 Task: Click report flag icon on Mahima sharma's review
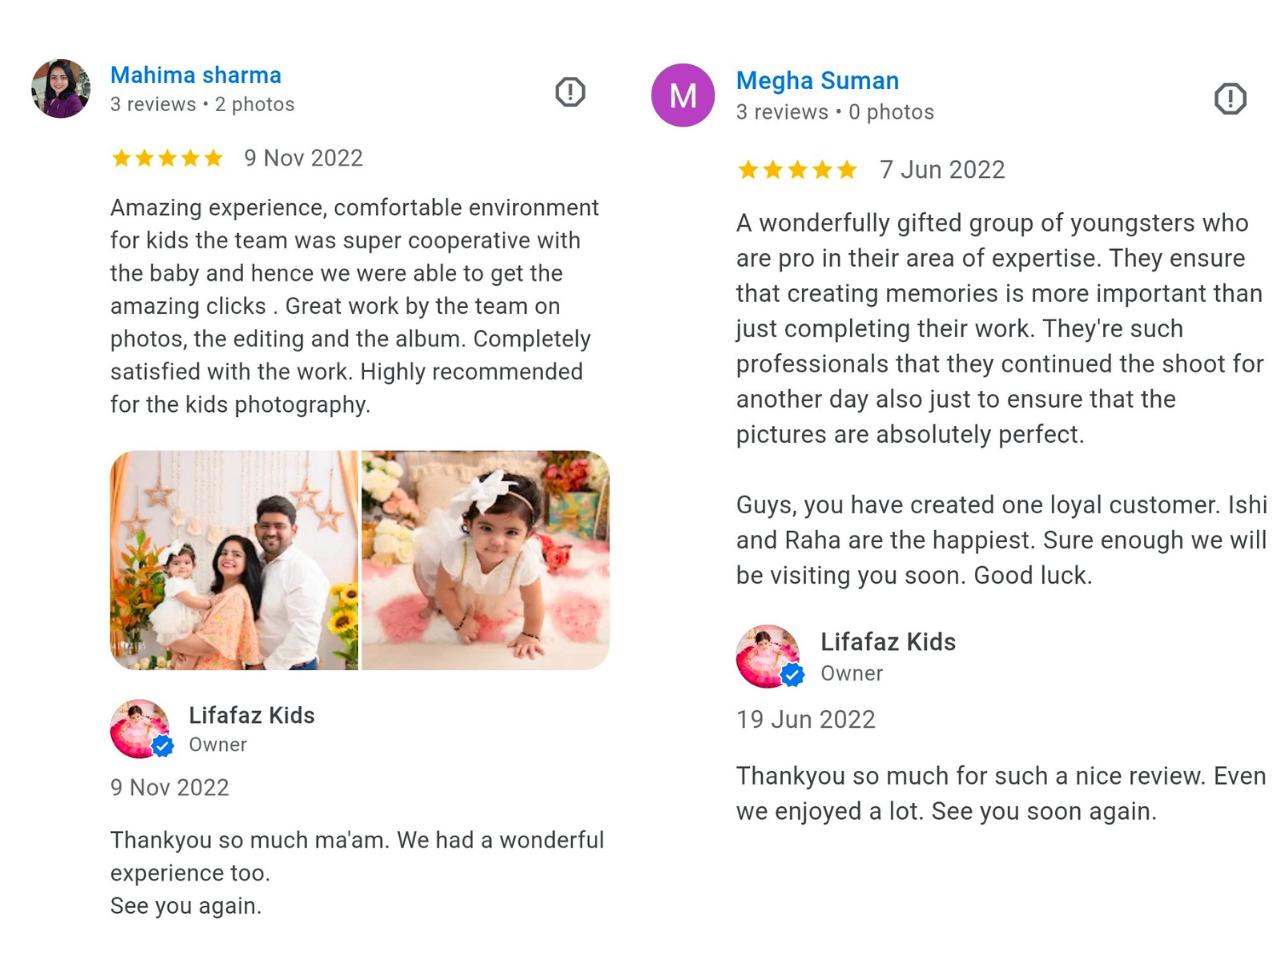(570, 92)
